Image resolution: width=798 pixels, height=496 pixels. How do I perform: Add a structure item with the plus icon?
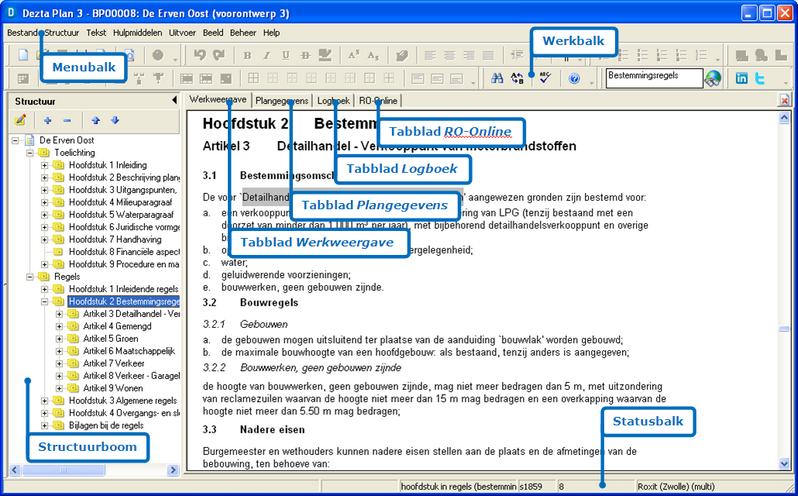[x=48, y=121]
